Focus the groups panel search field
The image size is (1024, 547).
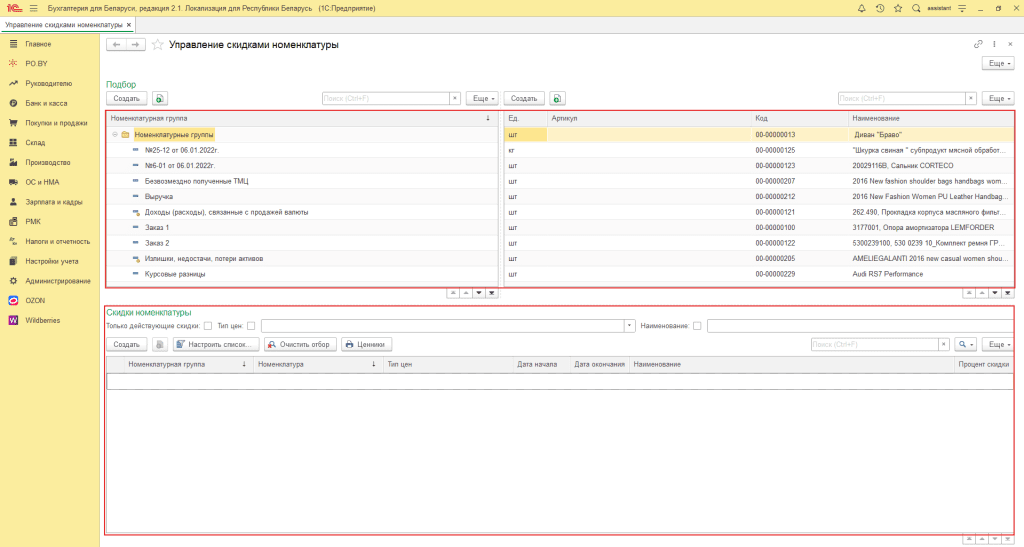[386, 99]
